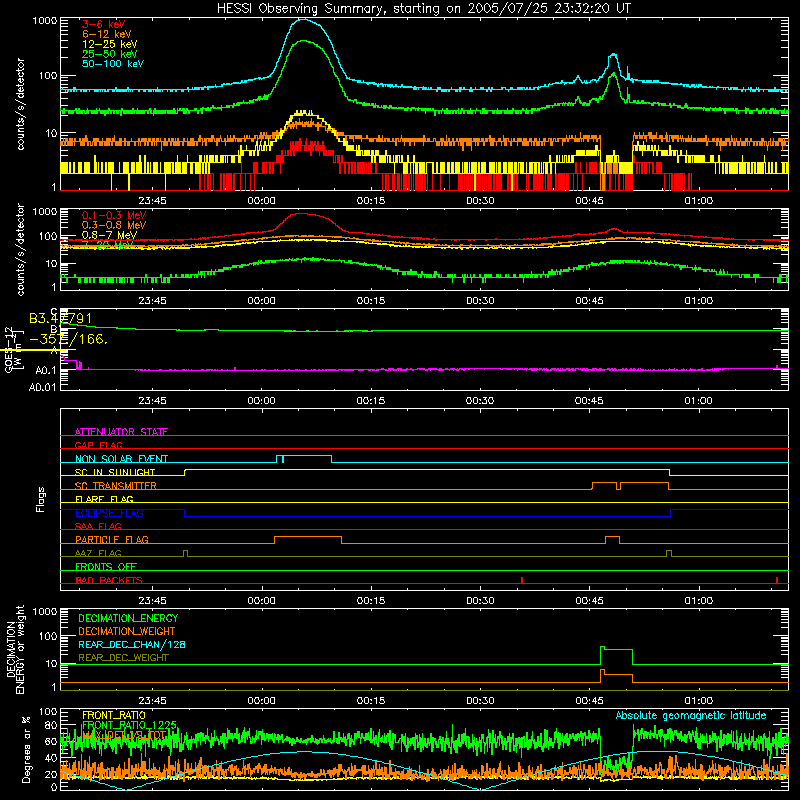800x800 pixels.
Task: Select the GAP_FLAG flag label
Action: click(98, 445)
